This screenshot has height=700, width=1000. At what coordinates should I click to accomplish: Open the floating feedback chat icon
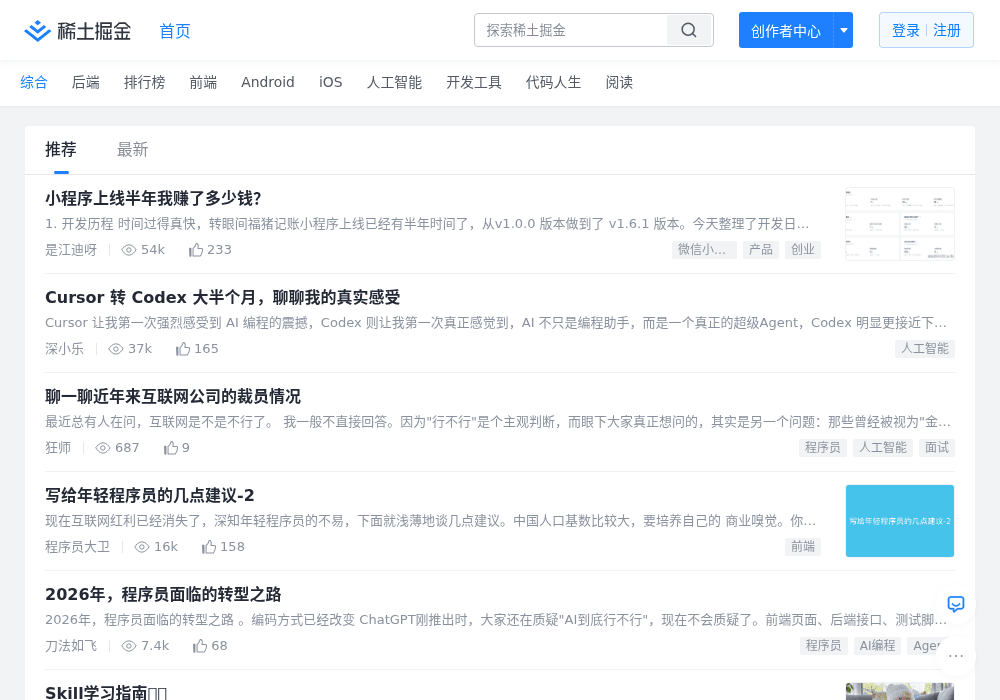pos(955,604)
